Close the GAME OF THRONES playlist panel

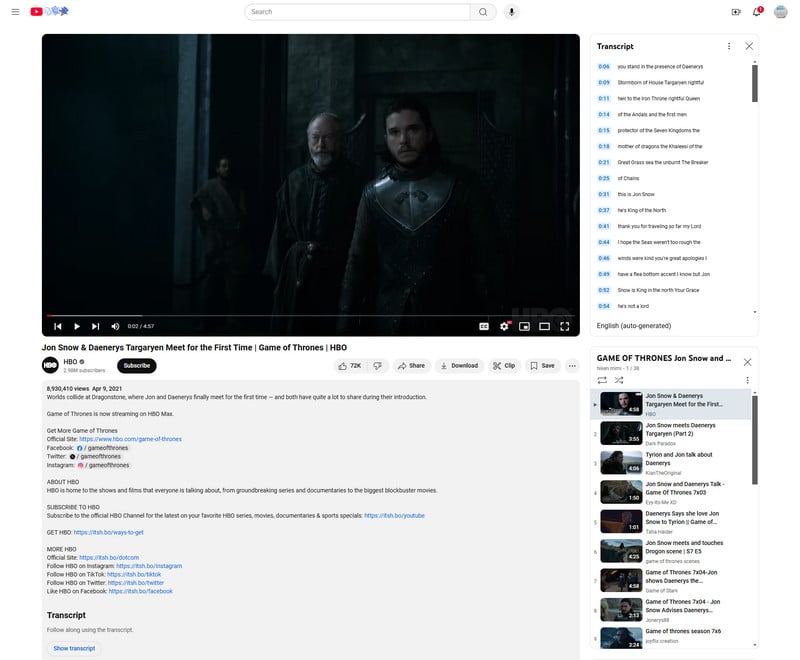(747, 362)
